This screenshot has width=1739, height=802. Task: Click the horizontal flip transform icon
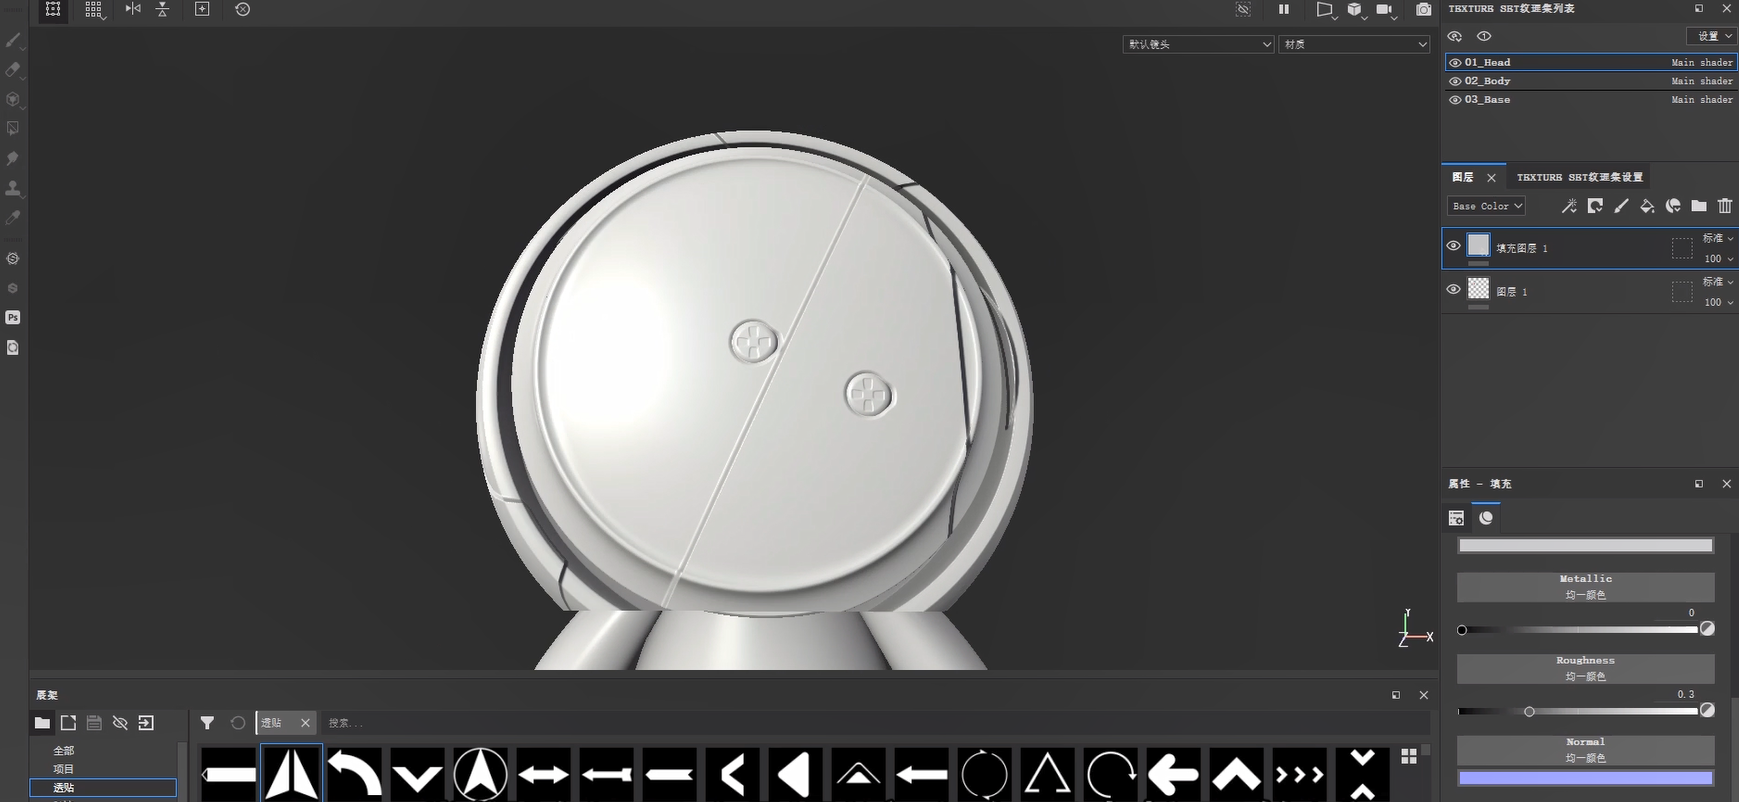(x=133, y=9)
